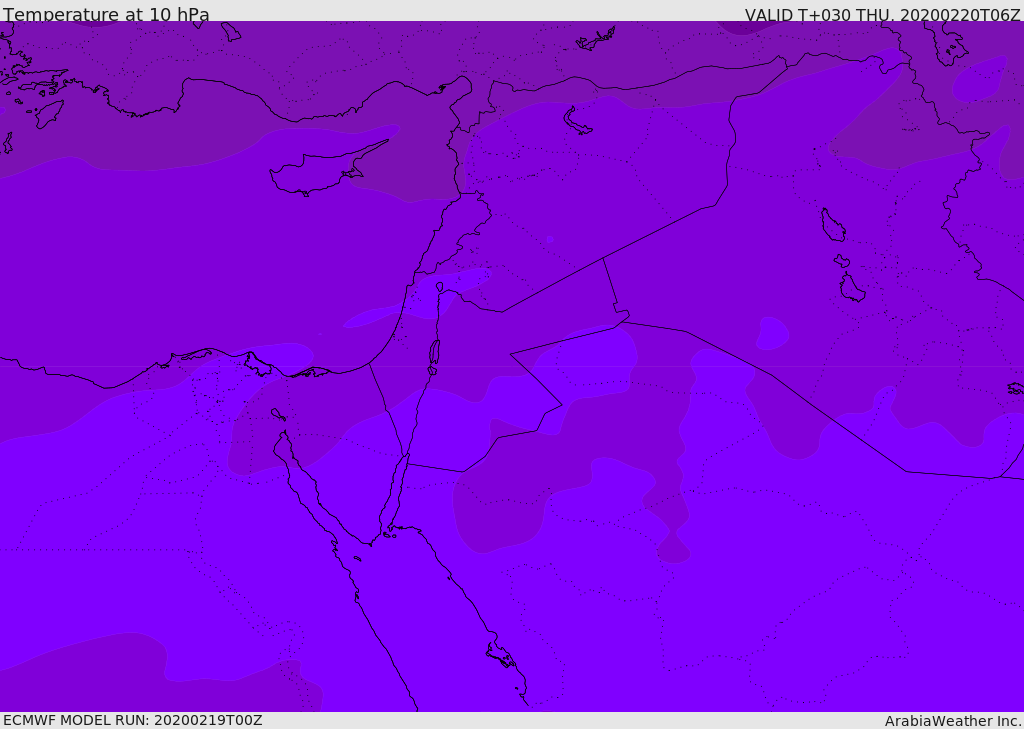Click the Red Sea coast islands
Image resolution: width=1024 pixels, height=729 pixels.
tap(501, 656)
